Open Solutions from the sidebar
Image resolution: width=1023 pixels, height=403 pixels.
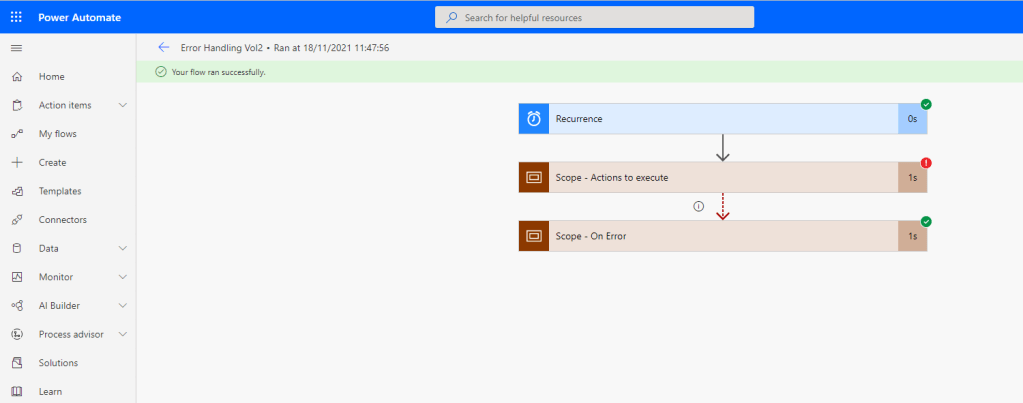[58, 363]
